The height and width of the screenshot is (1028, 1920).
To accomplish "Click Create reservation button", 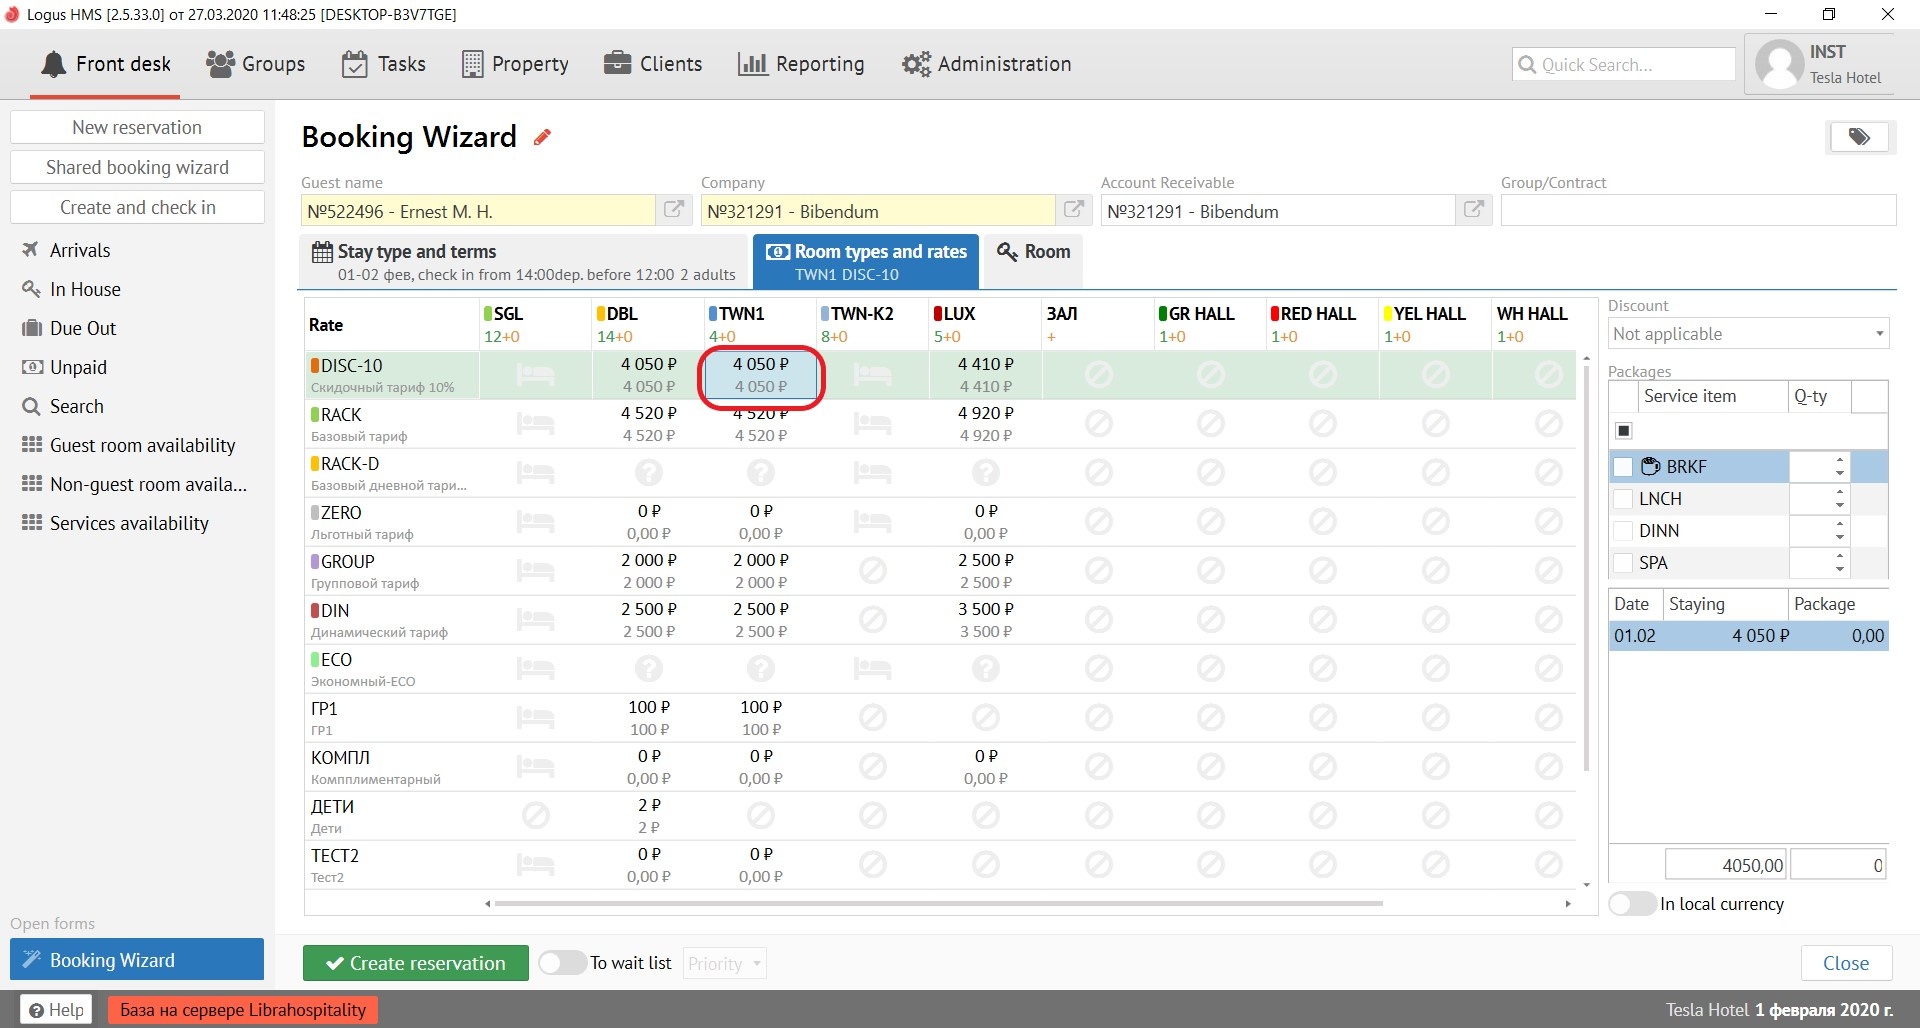I will coord(415,963).
